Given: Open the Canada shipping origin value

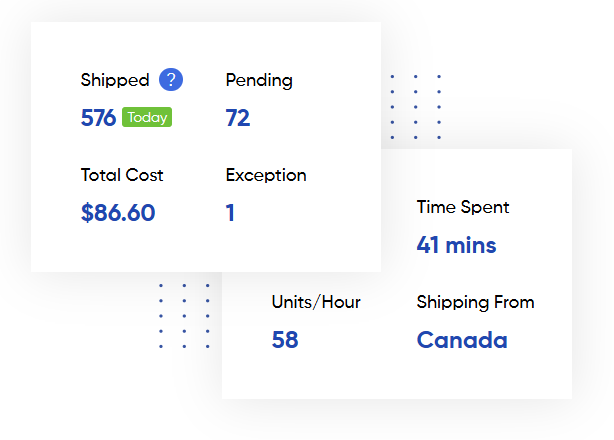Looking at the screenshot, I should (x=462, y=340).
